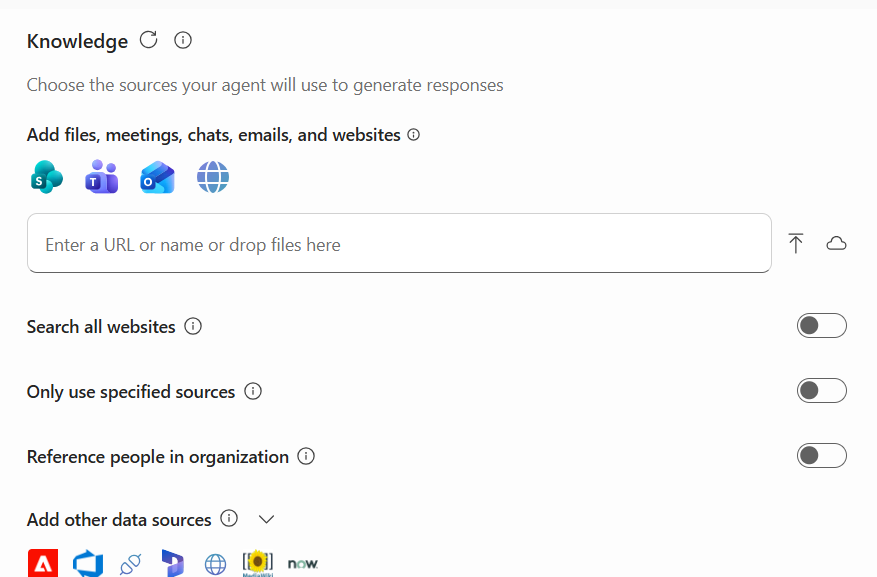The height and width of the screenshot is (577, 877).
Task: Open the Dynamics 365 data source
Action: click(172, 563)
